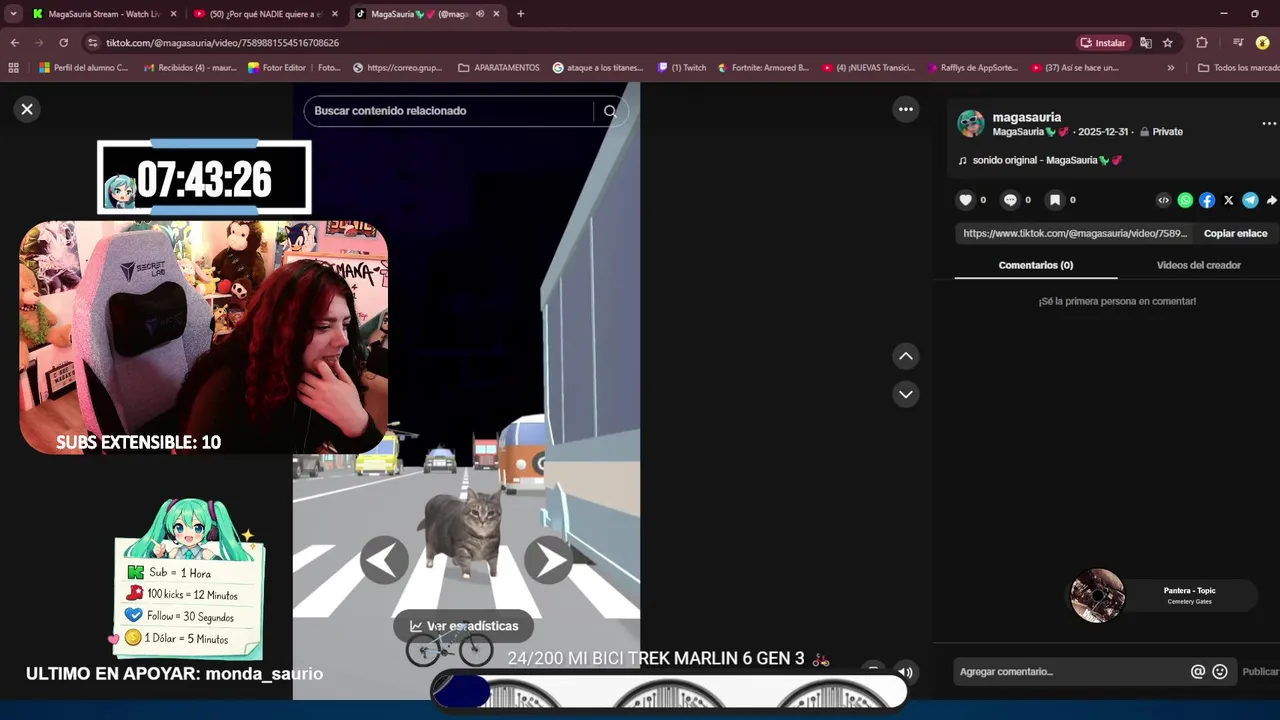
Task: Click magasauria profile avatar
Action: tap(971, 124)
